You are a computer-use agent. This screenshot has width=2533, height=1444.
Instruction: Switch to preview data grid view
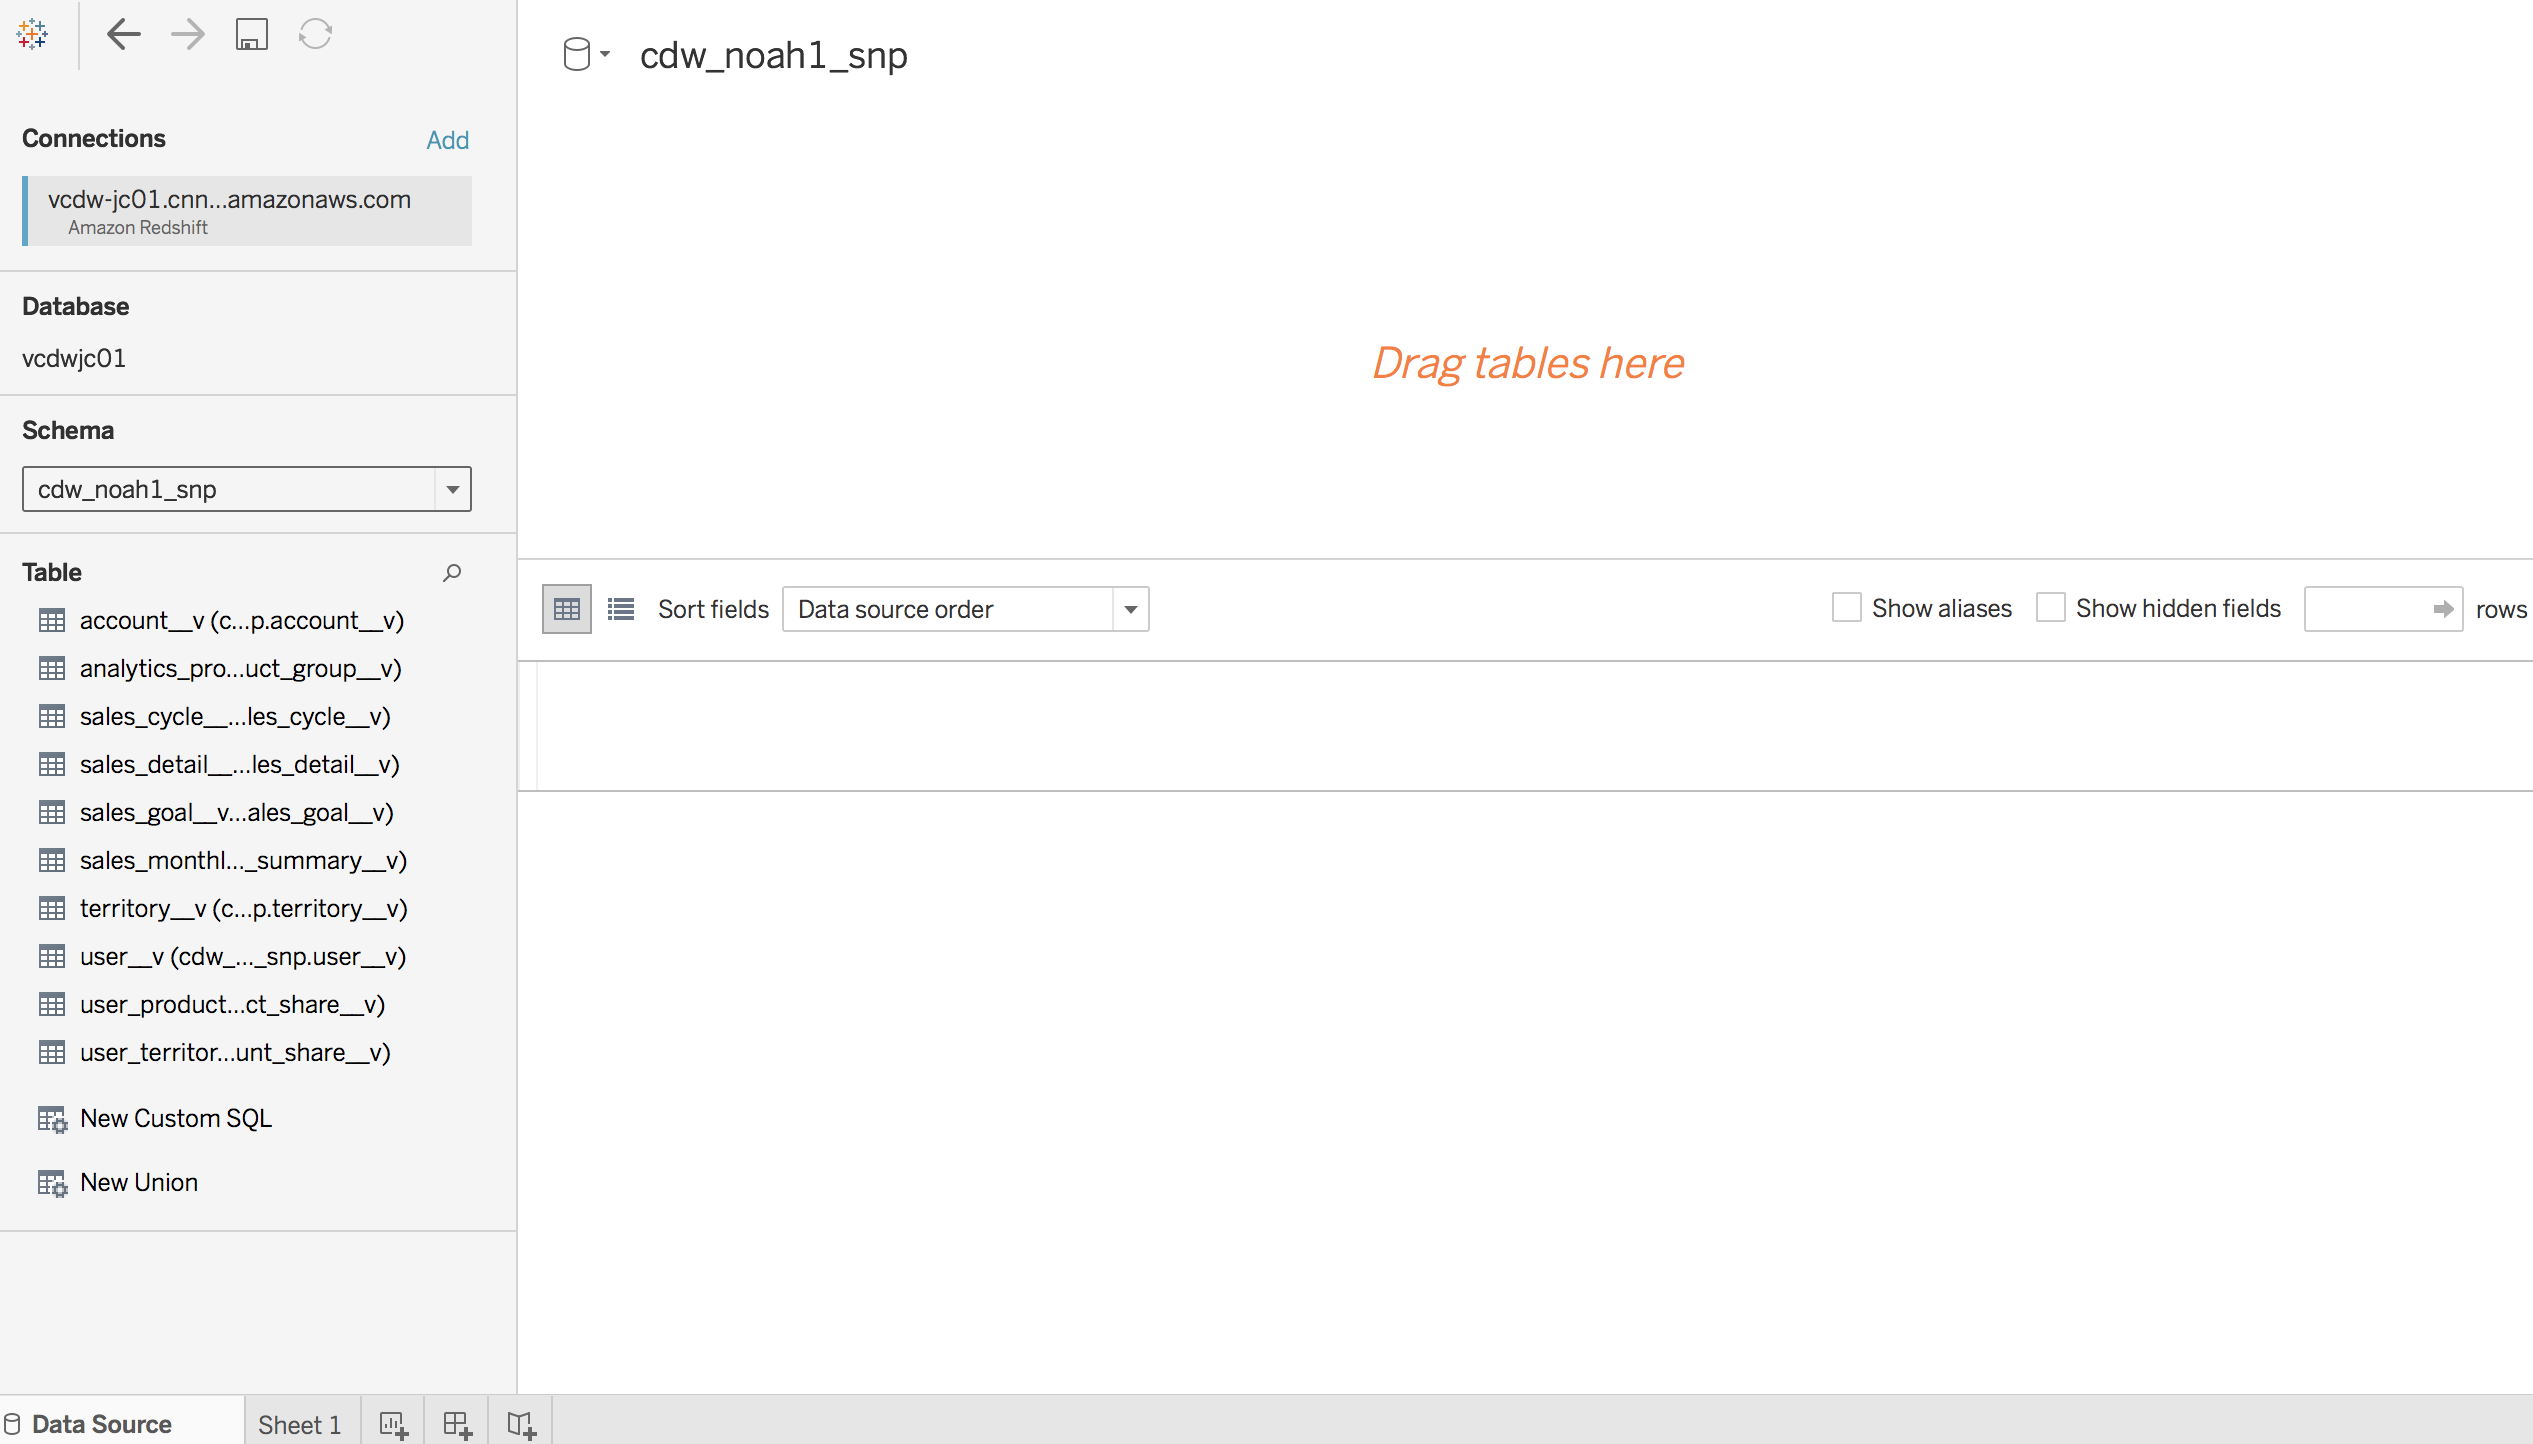(566, 609)
